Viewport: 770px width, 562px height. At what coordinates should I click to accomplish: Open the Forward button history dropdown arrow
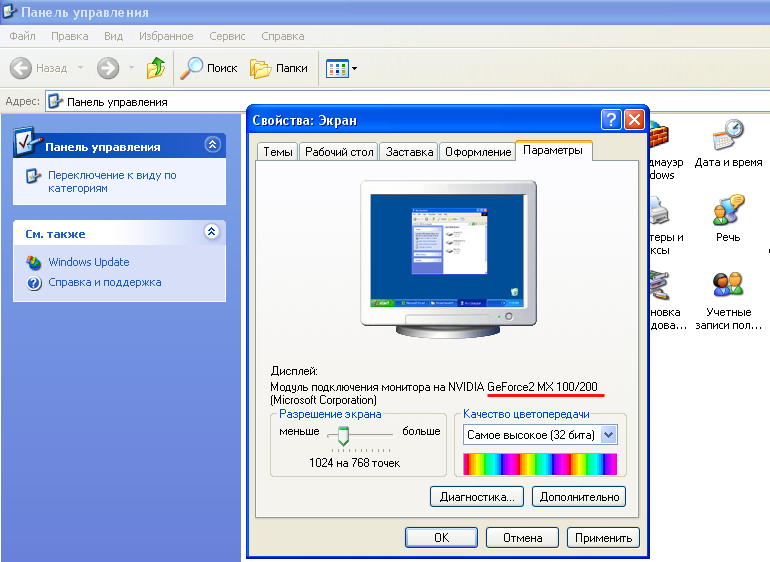point(131,68)
